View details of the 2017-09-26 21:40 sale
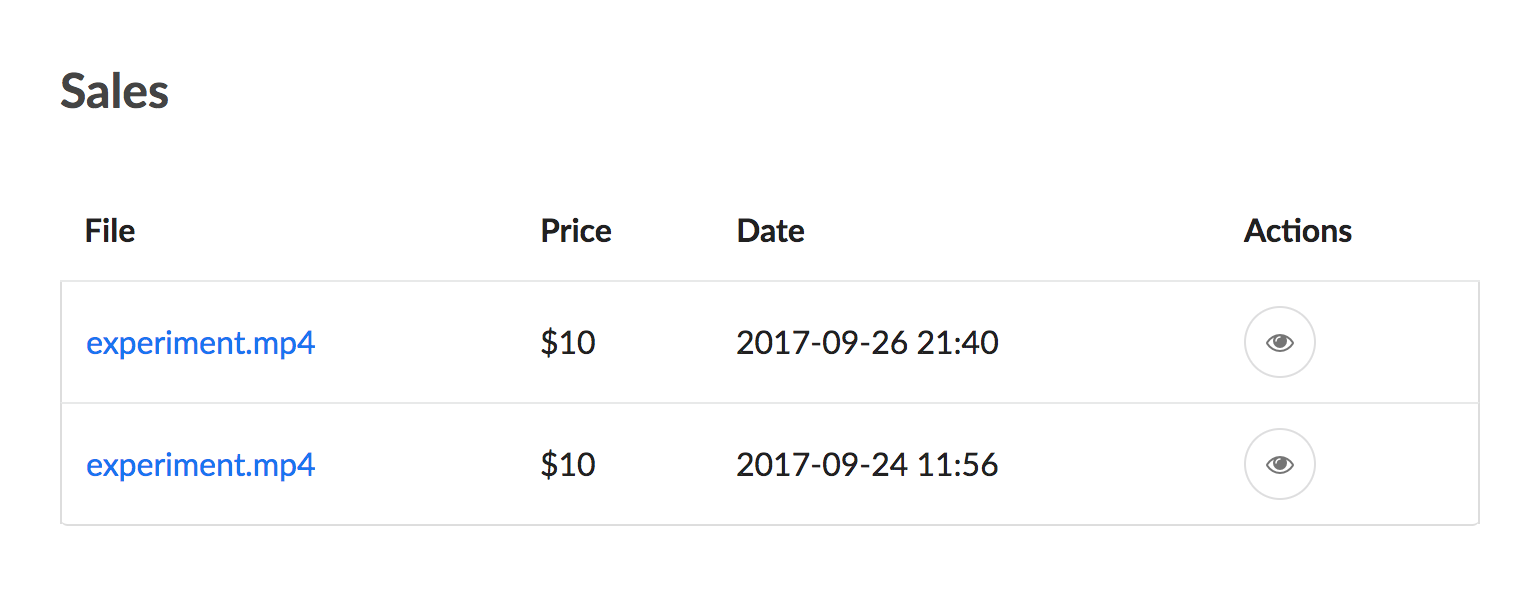This screenshot has height=612, width=1540. (x=1279, y=342)
